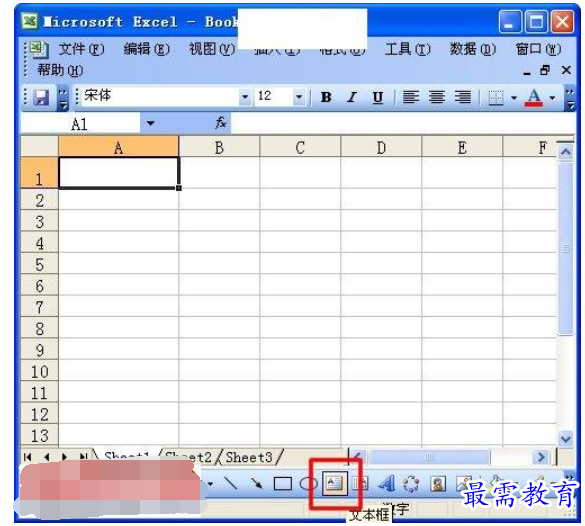Center align text
The width and height of the screenshot is (585, 526).
(x=437, y=97)
